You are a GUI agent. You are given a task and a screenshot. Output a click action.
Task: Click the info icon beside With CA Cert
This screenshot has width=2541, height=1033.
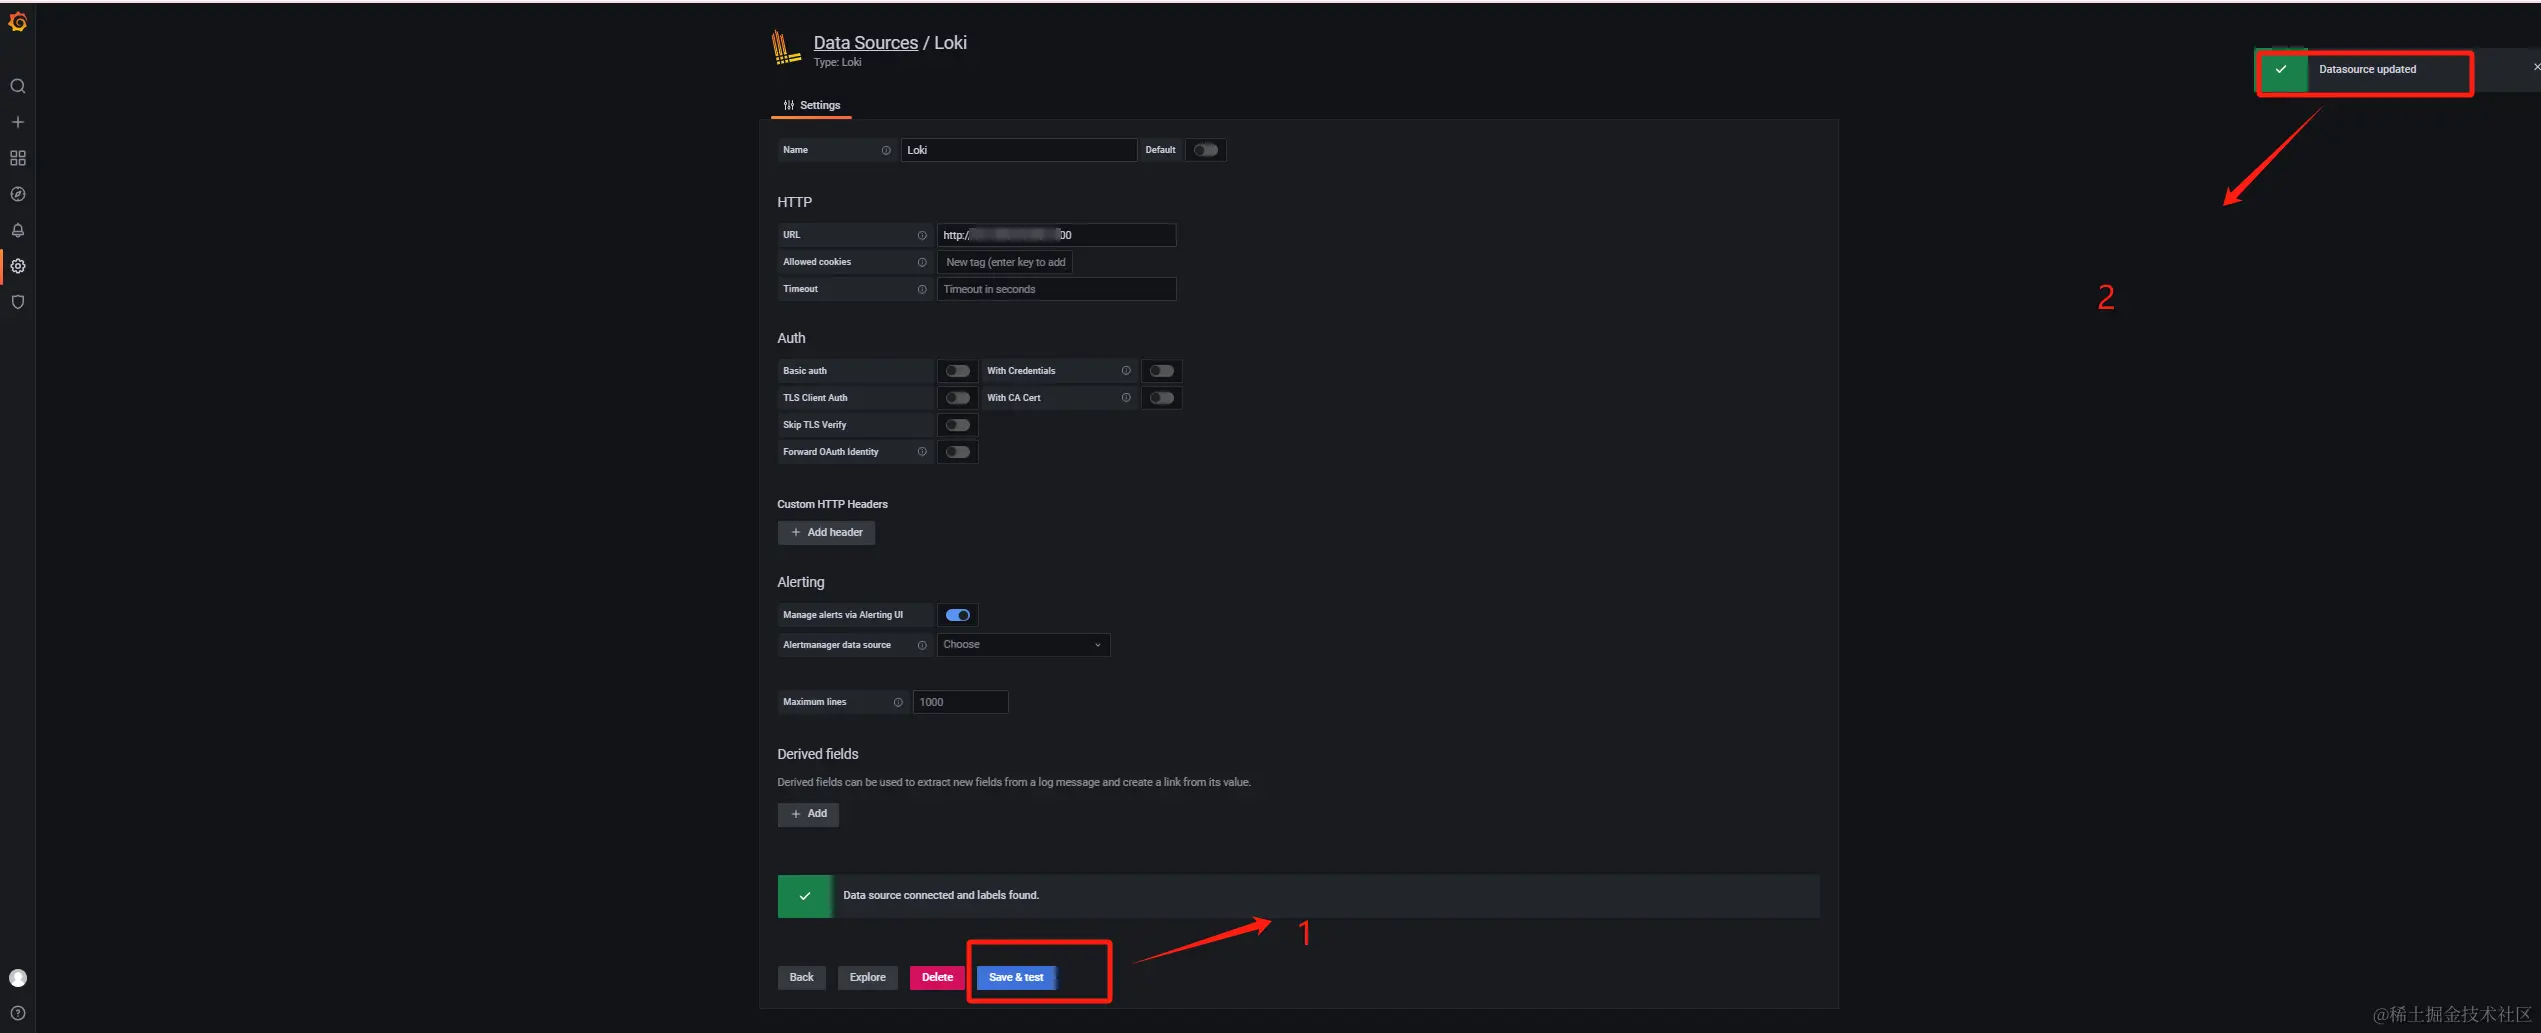(1126, 398)
